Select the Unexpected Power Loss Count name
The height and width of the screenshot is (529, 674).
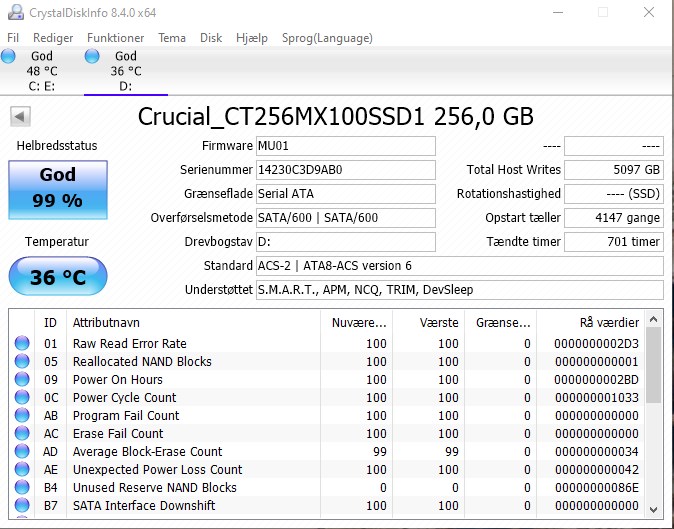click(157, 470)
